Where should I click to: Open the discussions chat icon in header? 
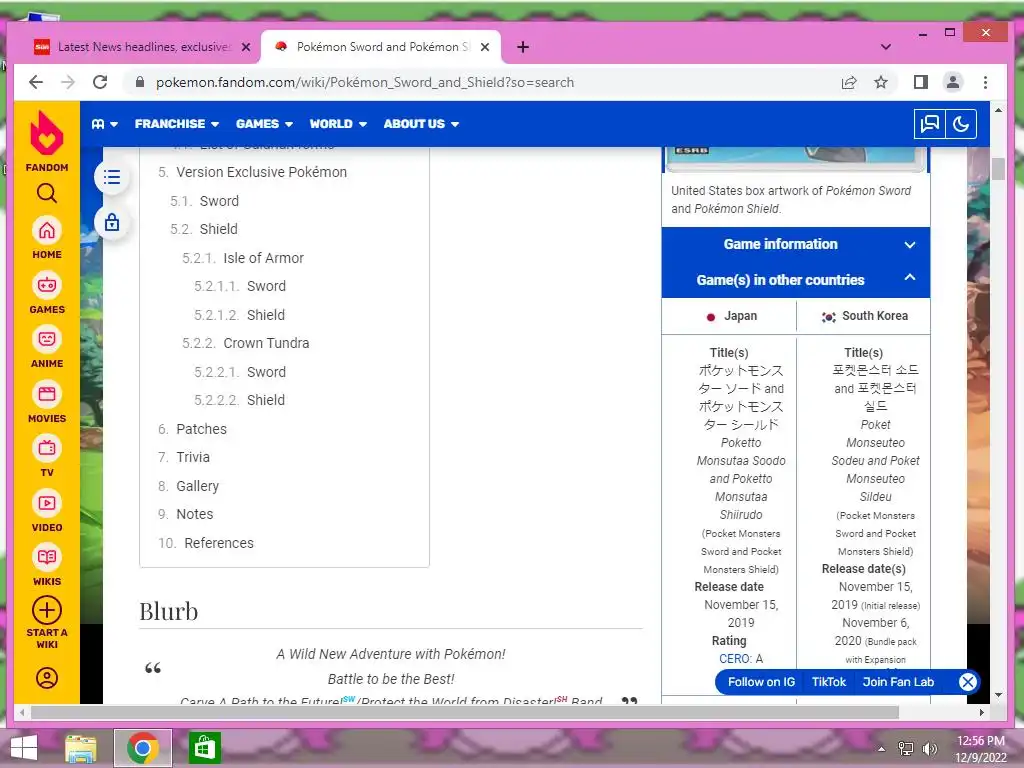point(929,123)
